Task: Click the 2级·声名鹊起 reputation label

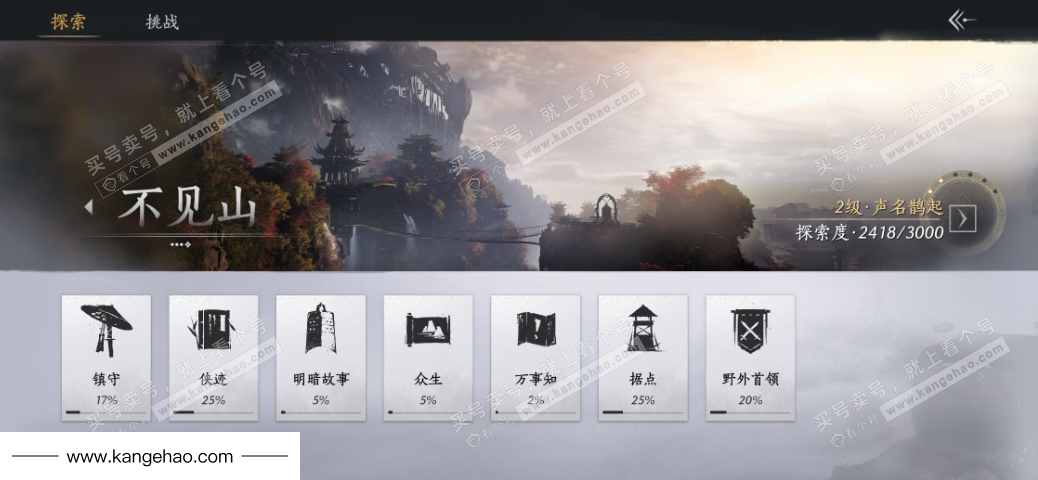Action: pos(888,207)
